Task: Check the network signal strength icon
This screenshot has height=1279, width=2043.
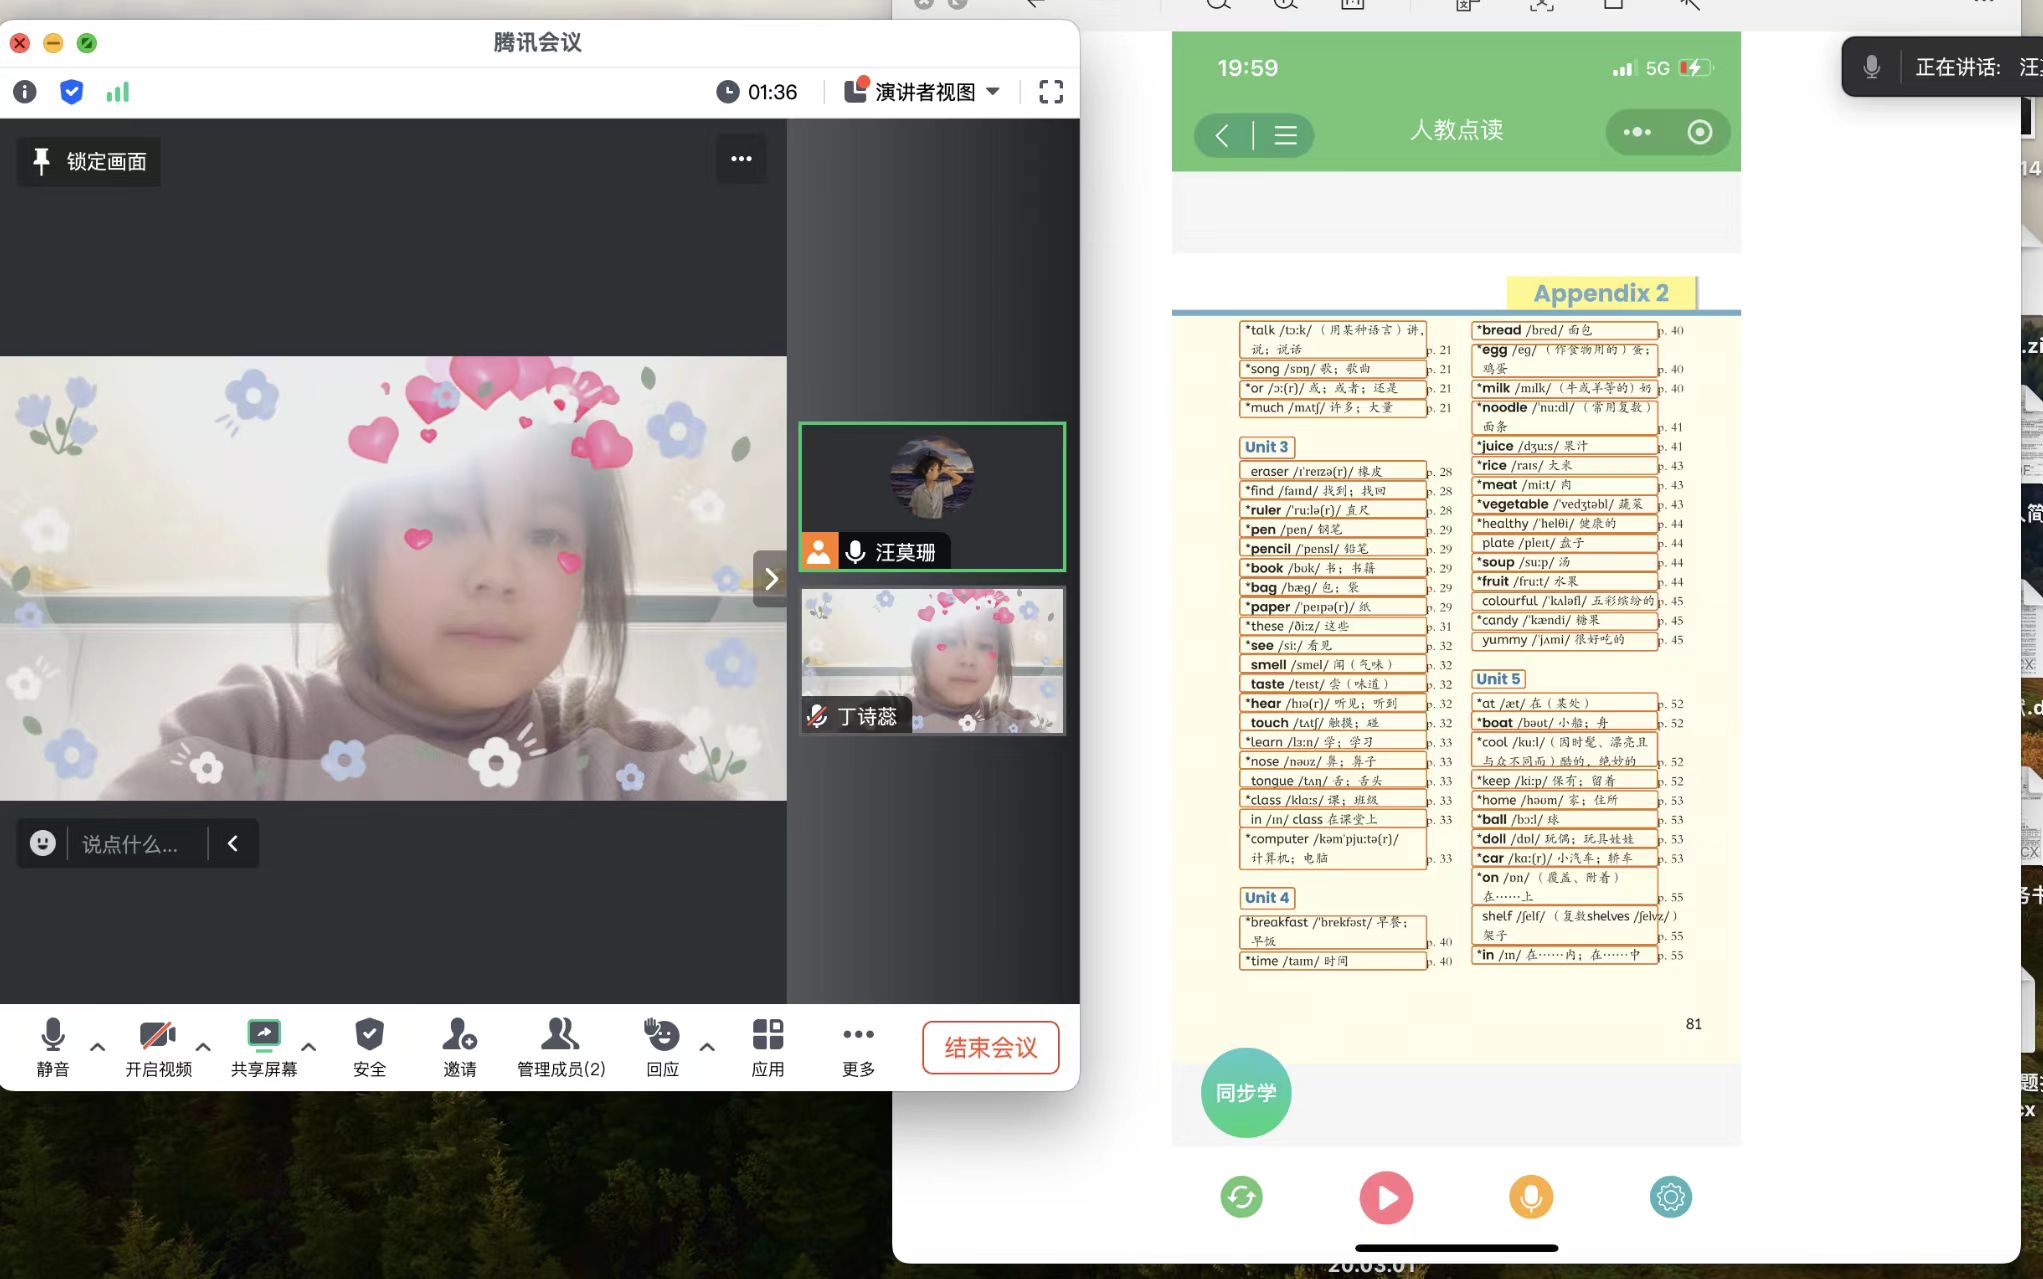Action: (x=118, y=92)
